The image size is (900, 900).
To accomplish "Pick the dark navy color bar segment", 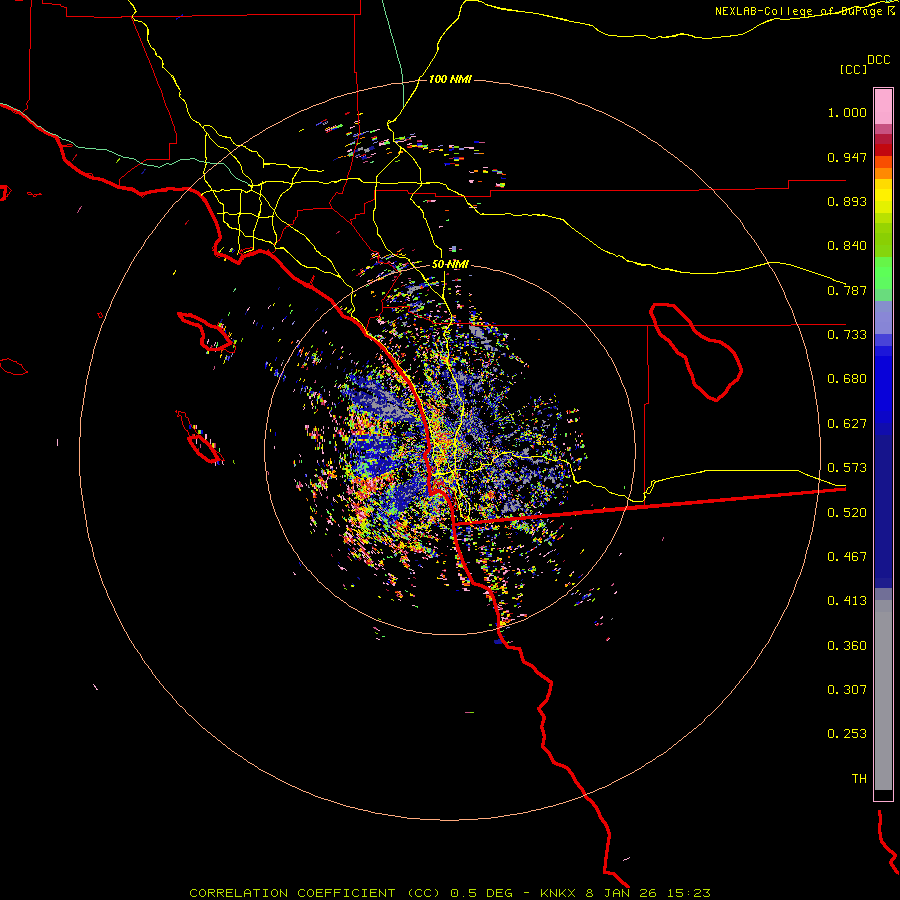I will point(883,505).
